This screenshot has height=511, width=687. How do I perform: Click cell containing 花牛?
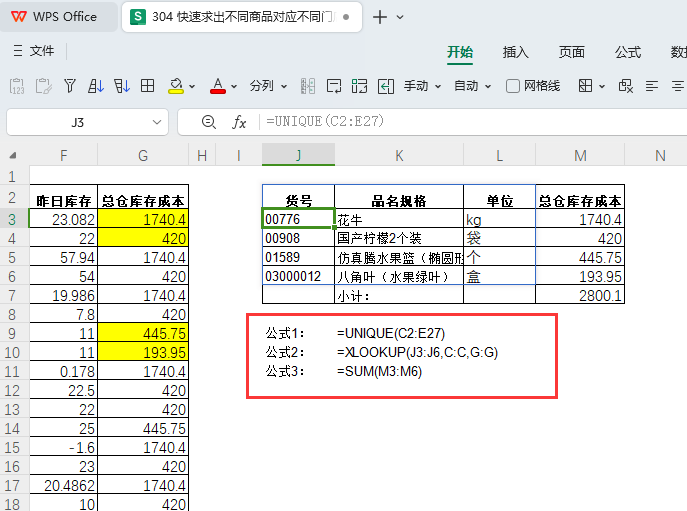tap(399, 219)
